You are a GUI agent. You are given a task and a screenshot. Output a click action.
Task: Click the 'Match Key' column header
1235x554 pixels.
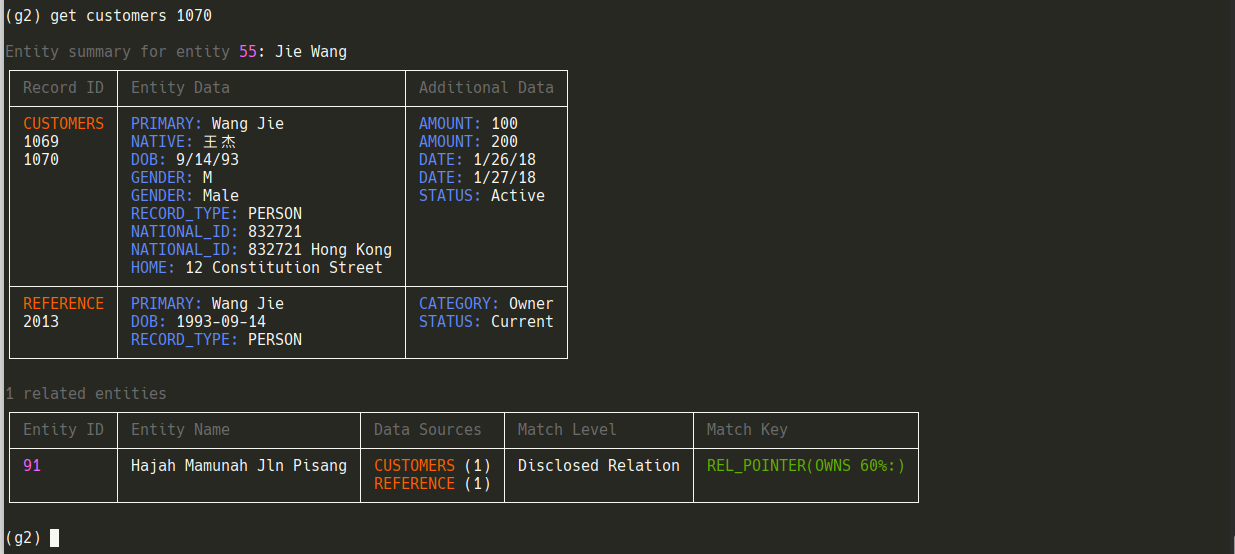[747, 430]
